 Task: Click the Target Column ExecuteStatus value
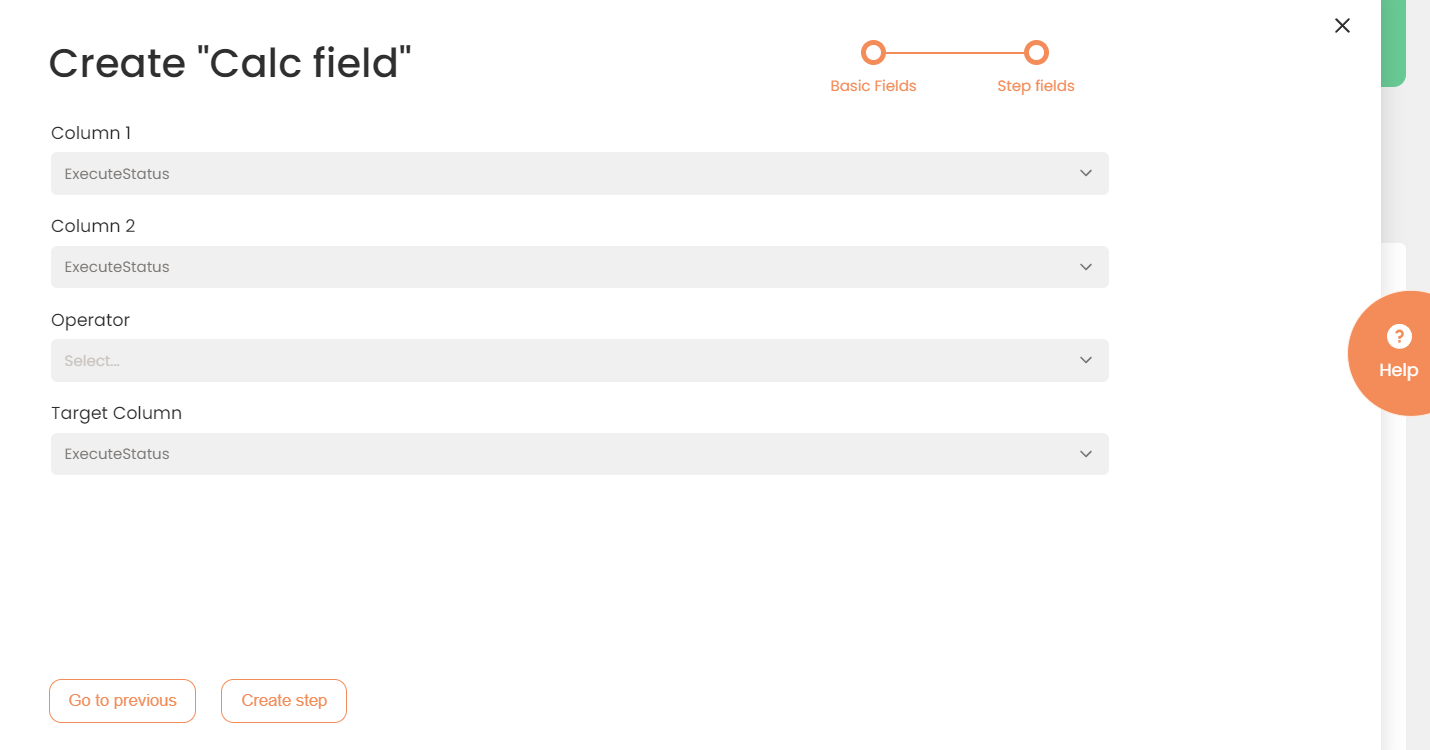point(117,454)
